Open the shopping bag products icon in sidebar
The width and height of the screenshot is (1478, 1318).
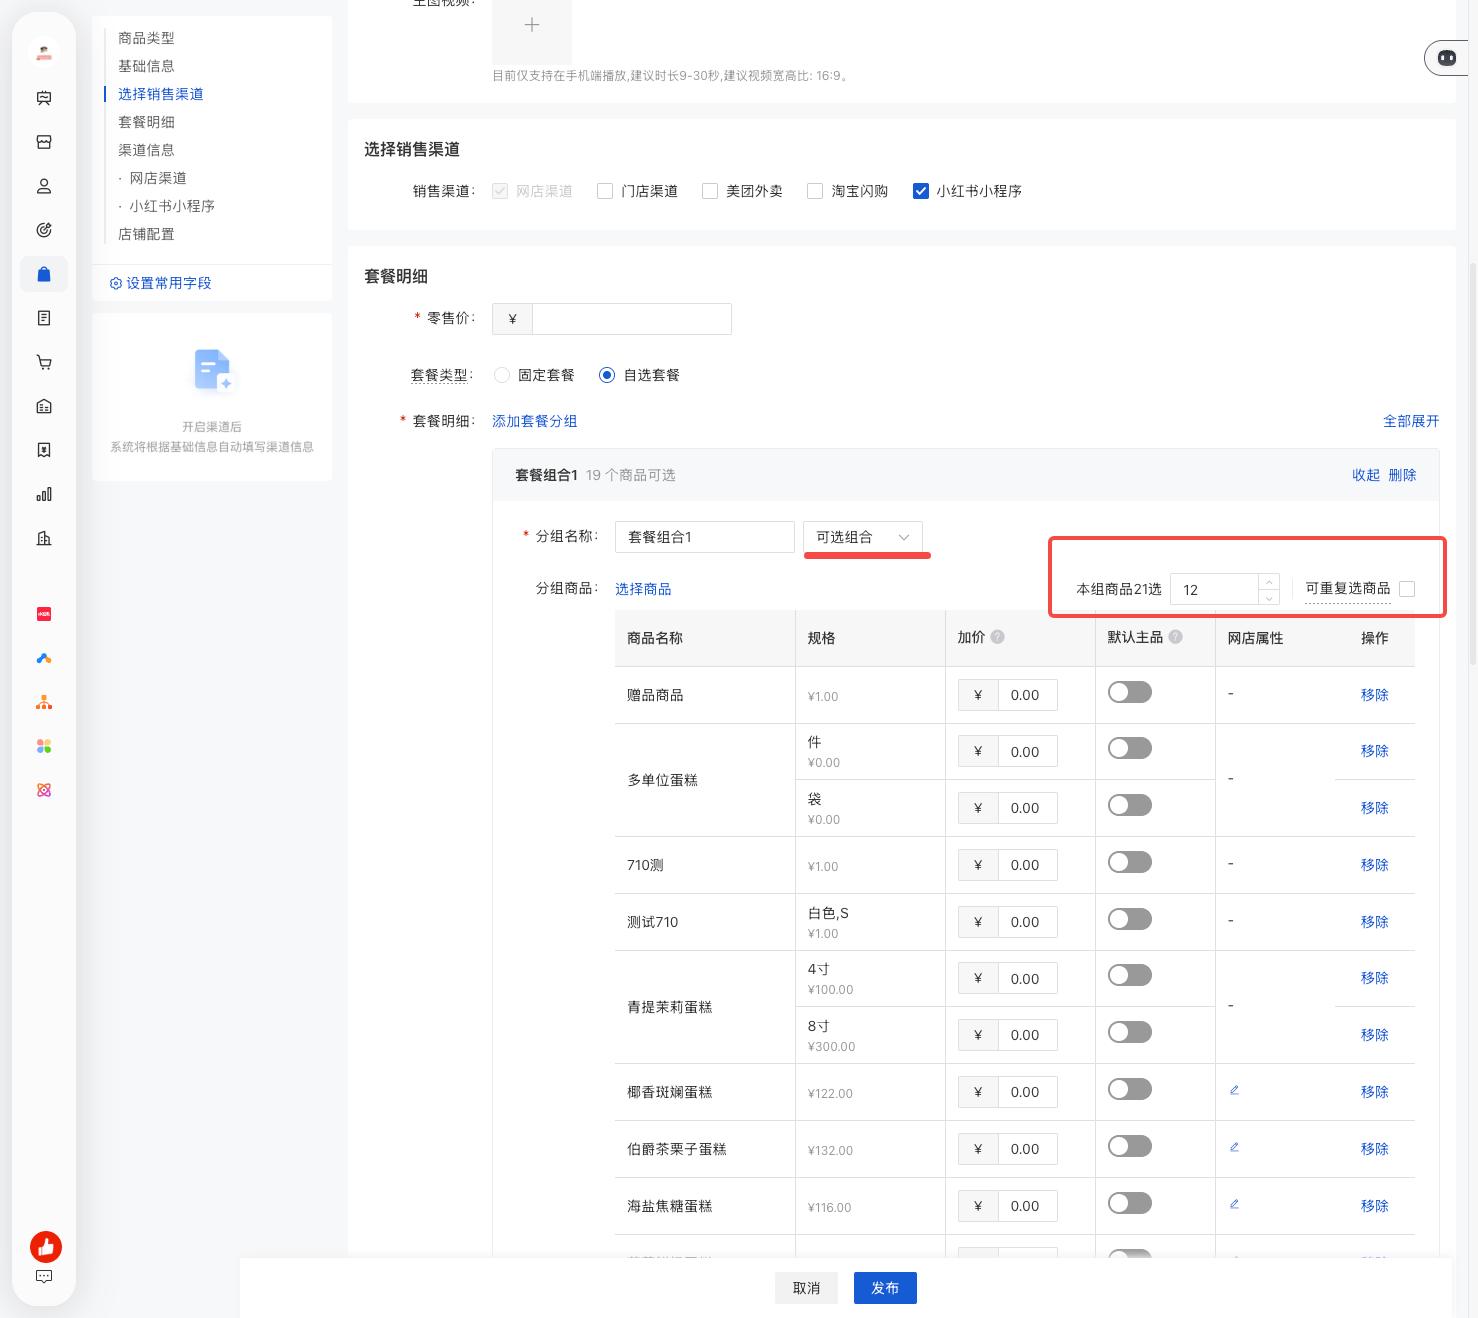44,274
